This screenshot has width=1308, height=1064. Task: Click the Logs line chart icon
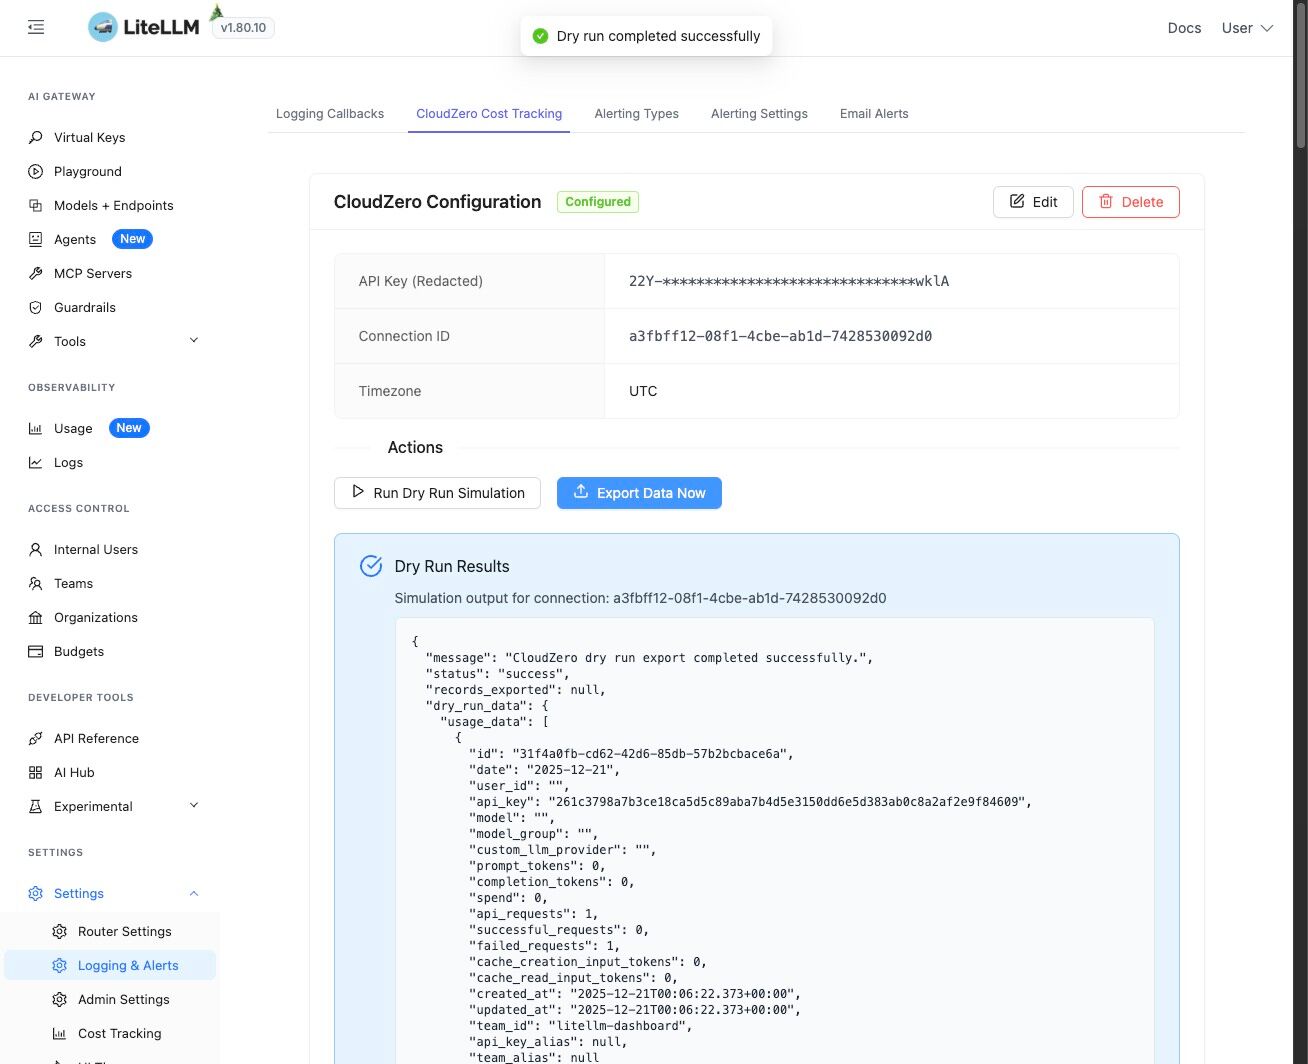36,462
